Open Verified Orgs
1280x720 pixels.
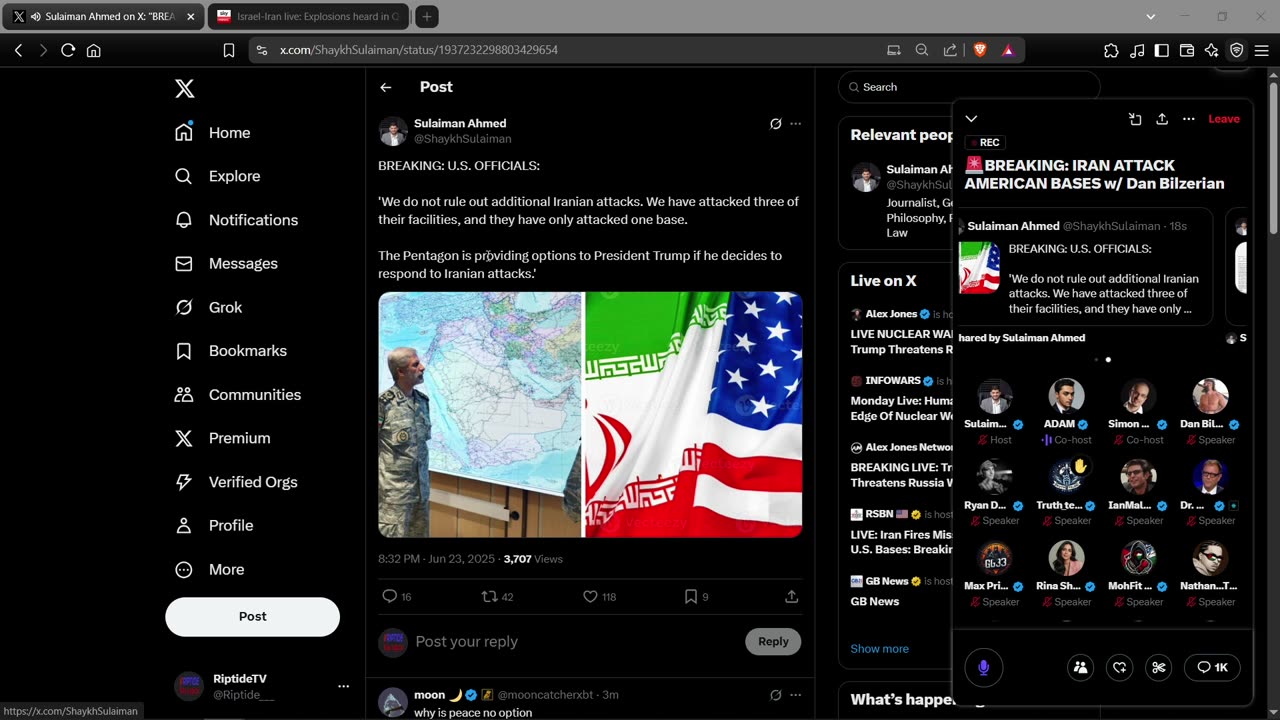(236, 482)
